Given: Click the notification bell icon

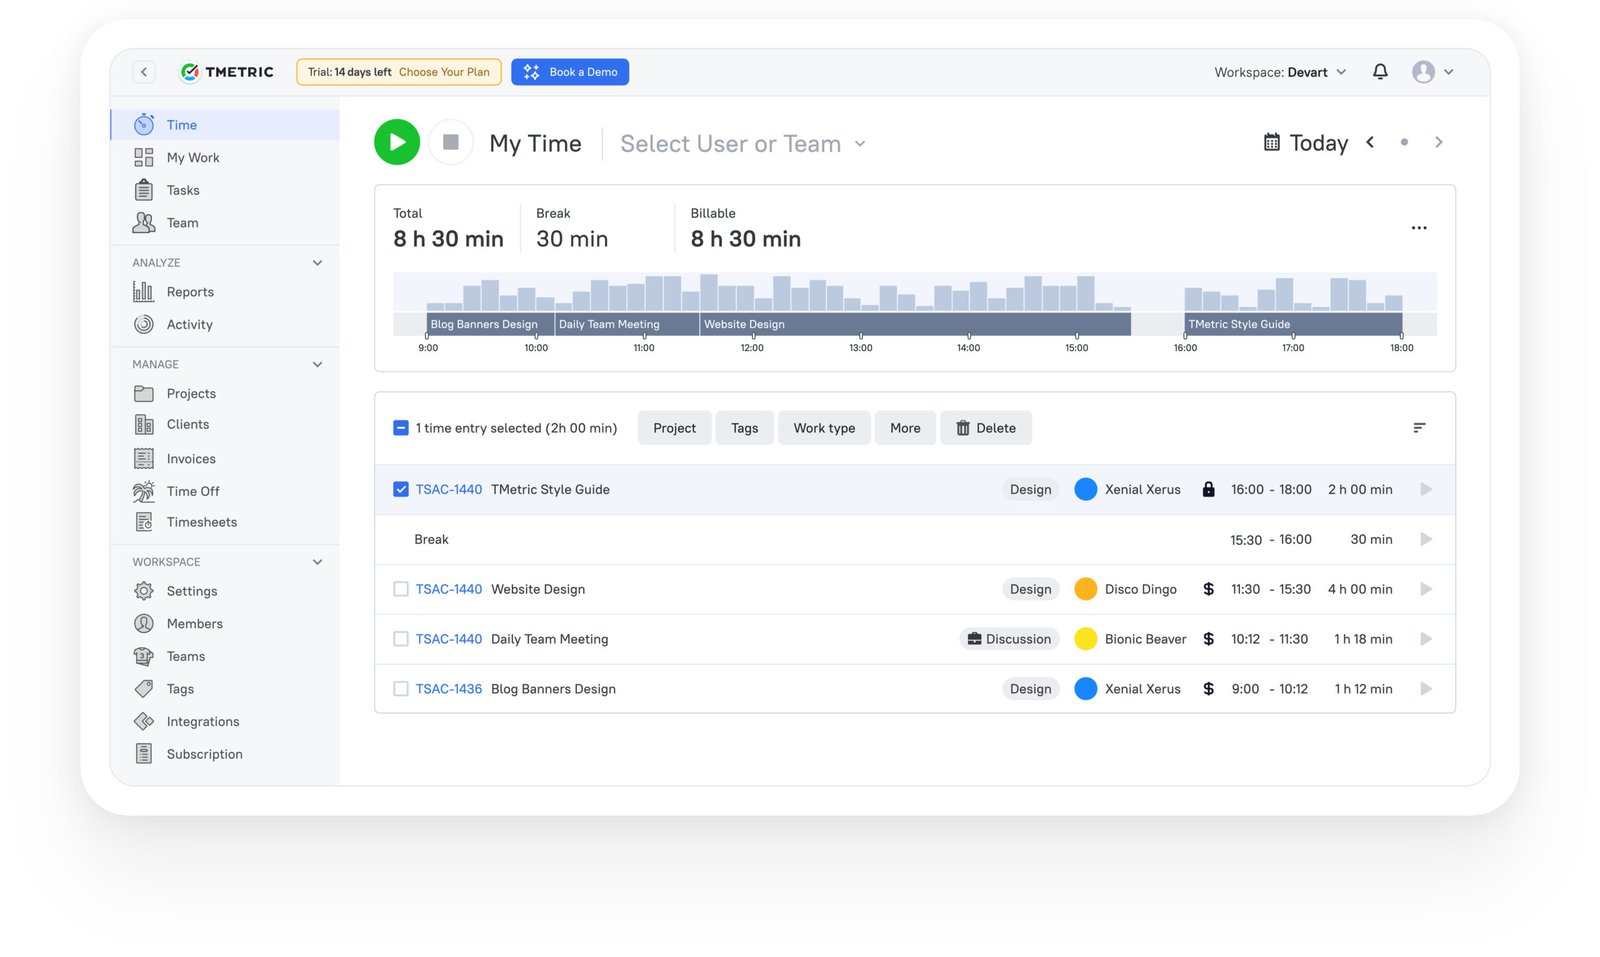Looking at the screenshot, I should [1380, 71].
